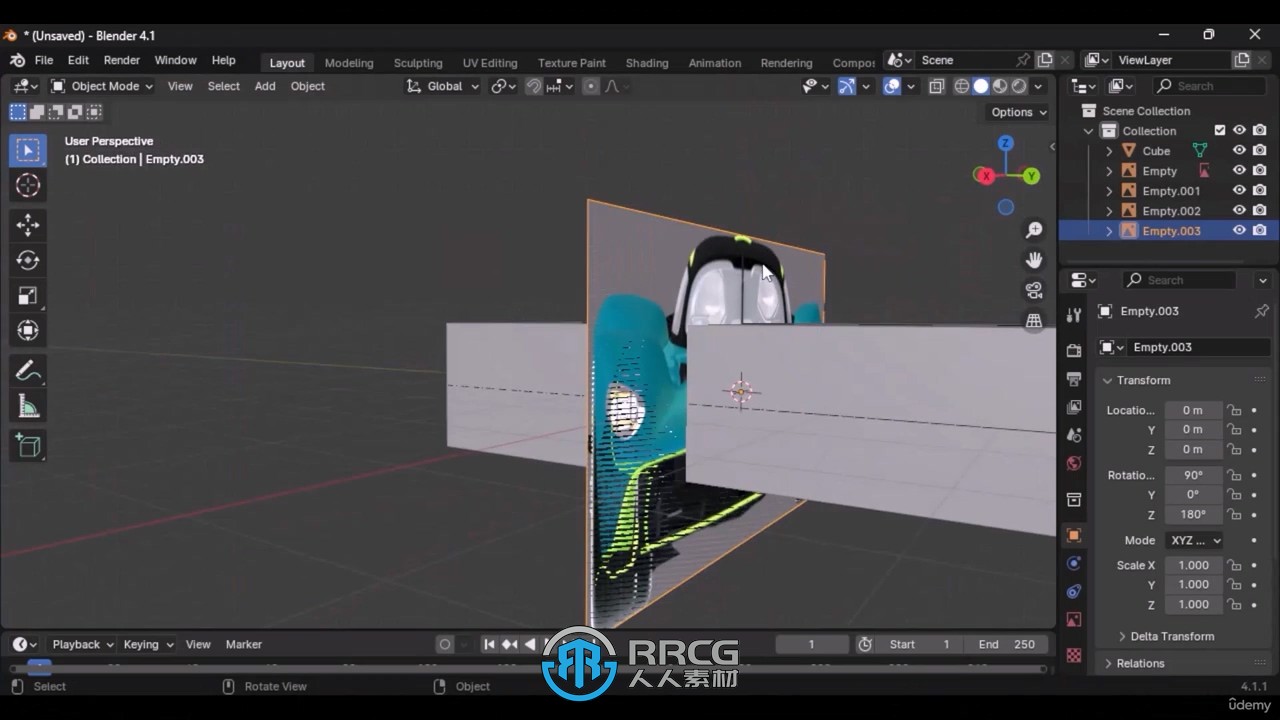Image resolution: width=1280 pixels, height=720 pixels.
Task: Select the Measure tool
Action: coord(28,406)
